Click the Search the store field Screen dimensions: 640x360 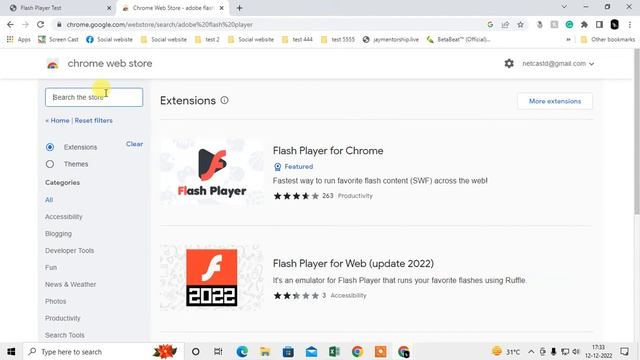[94, 97]
